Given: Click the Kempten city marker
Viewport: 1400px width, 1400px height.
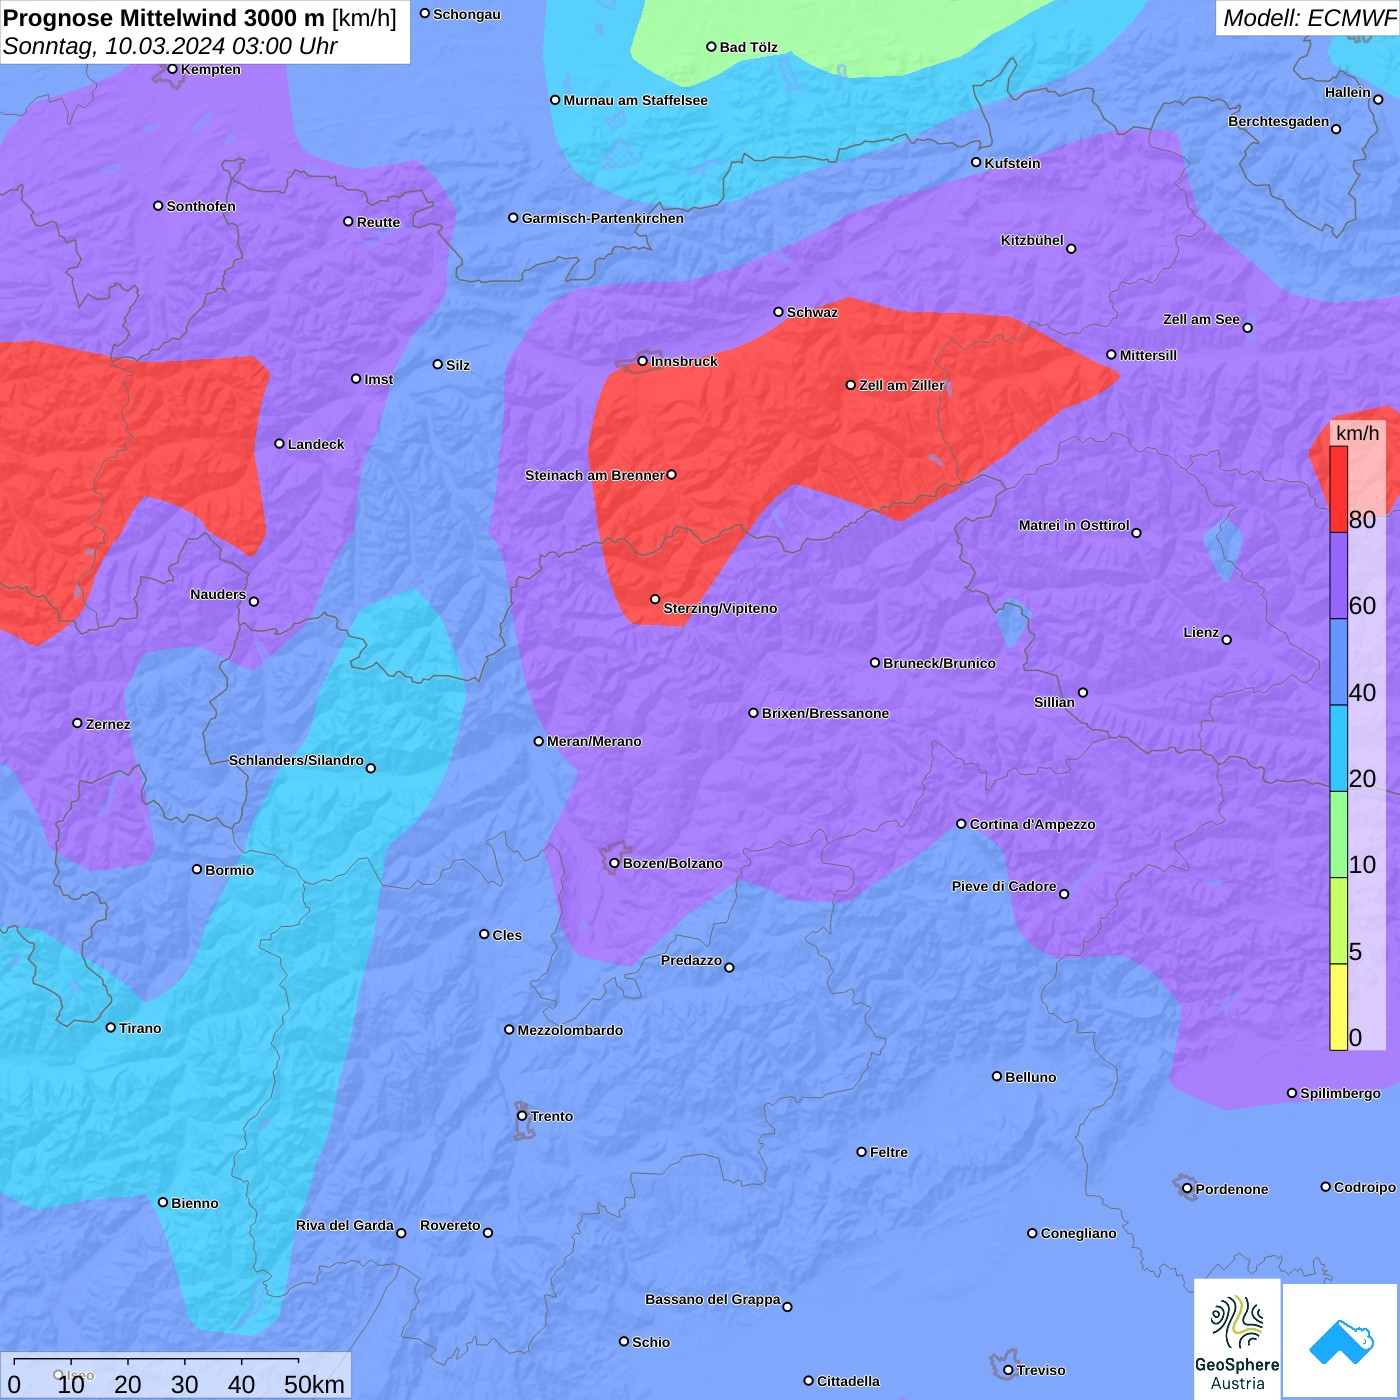Looking at the screenshot, I should coord(173,69).
